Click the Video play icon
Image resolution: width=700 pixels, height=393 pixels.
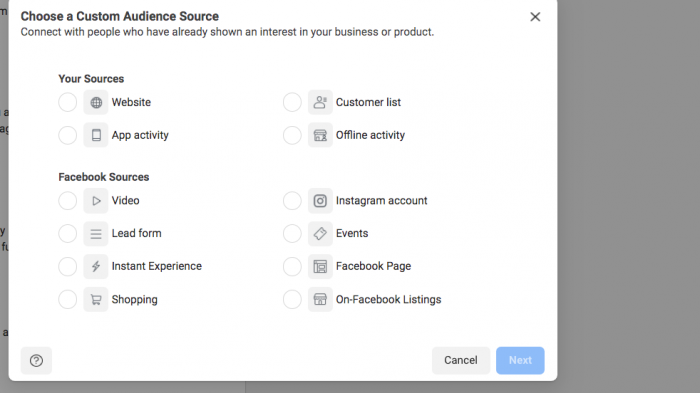(96, 201)
